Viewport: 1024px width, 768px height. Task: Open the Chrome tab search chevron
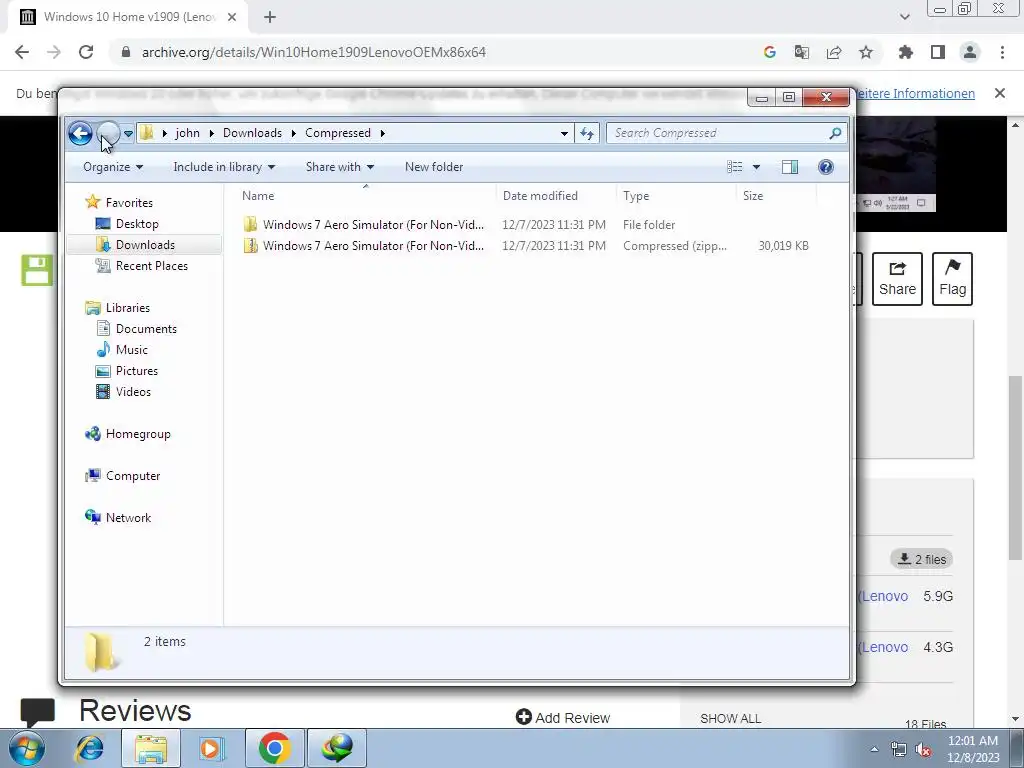pyautogui.click(x=904, y=17)
